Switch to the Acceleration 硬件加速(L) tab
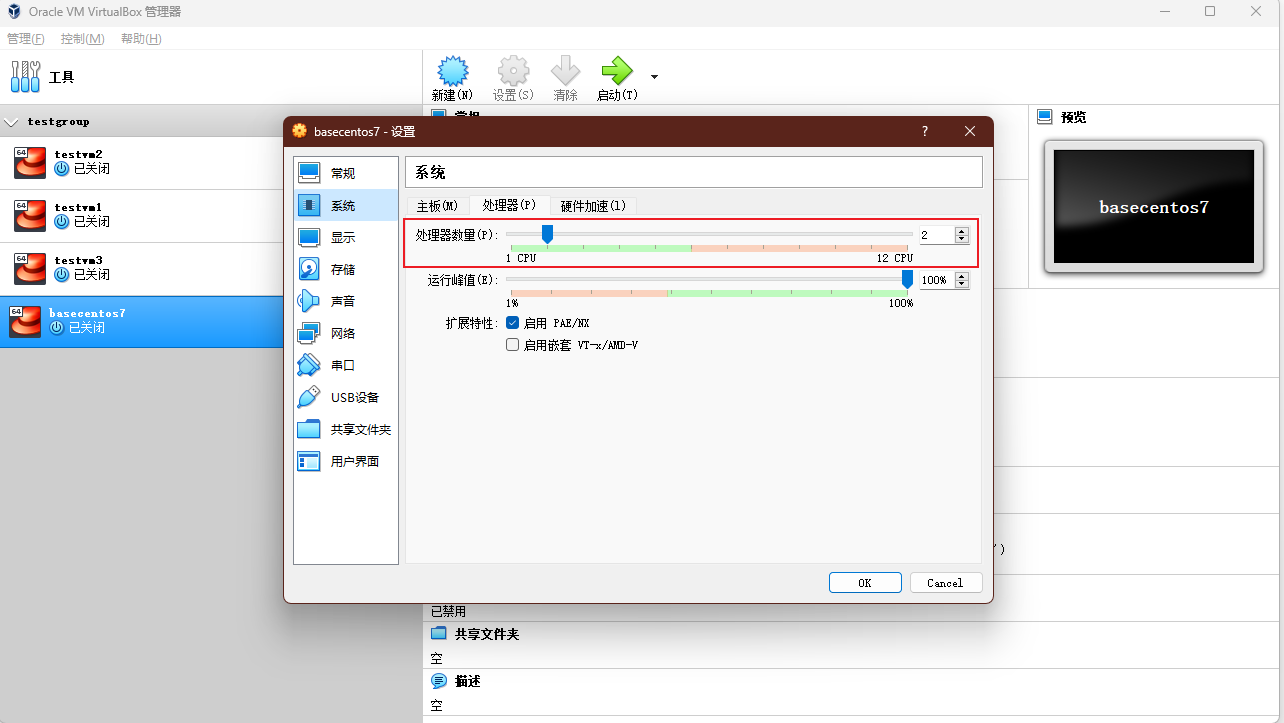 593,206
